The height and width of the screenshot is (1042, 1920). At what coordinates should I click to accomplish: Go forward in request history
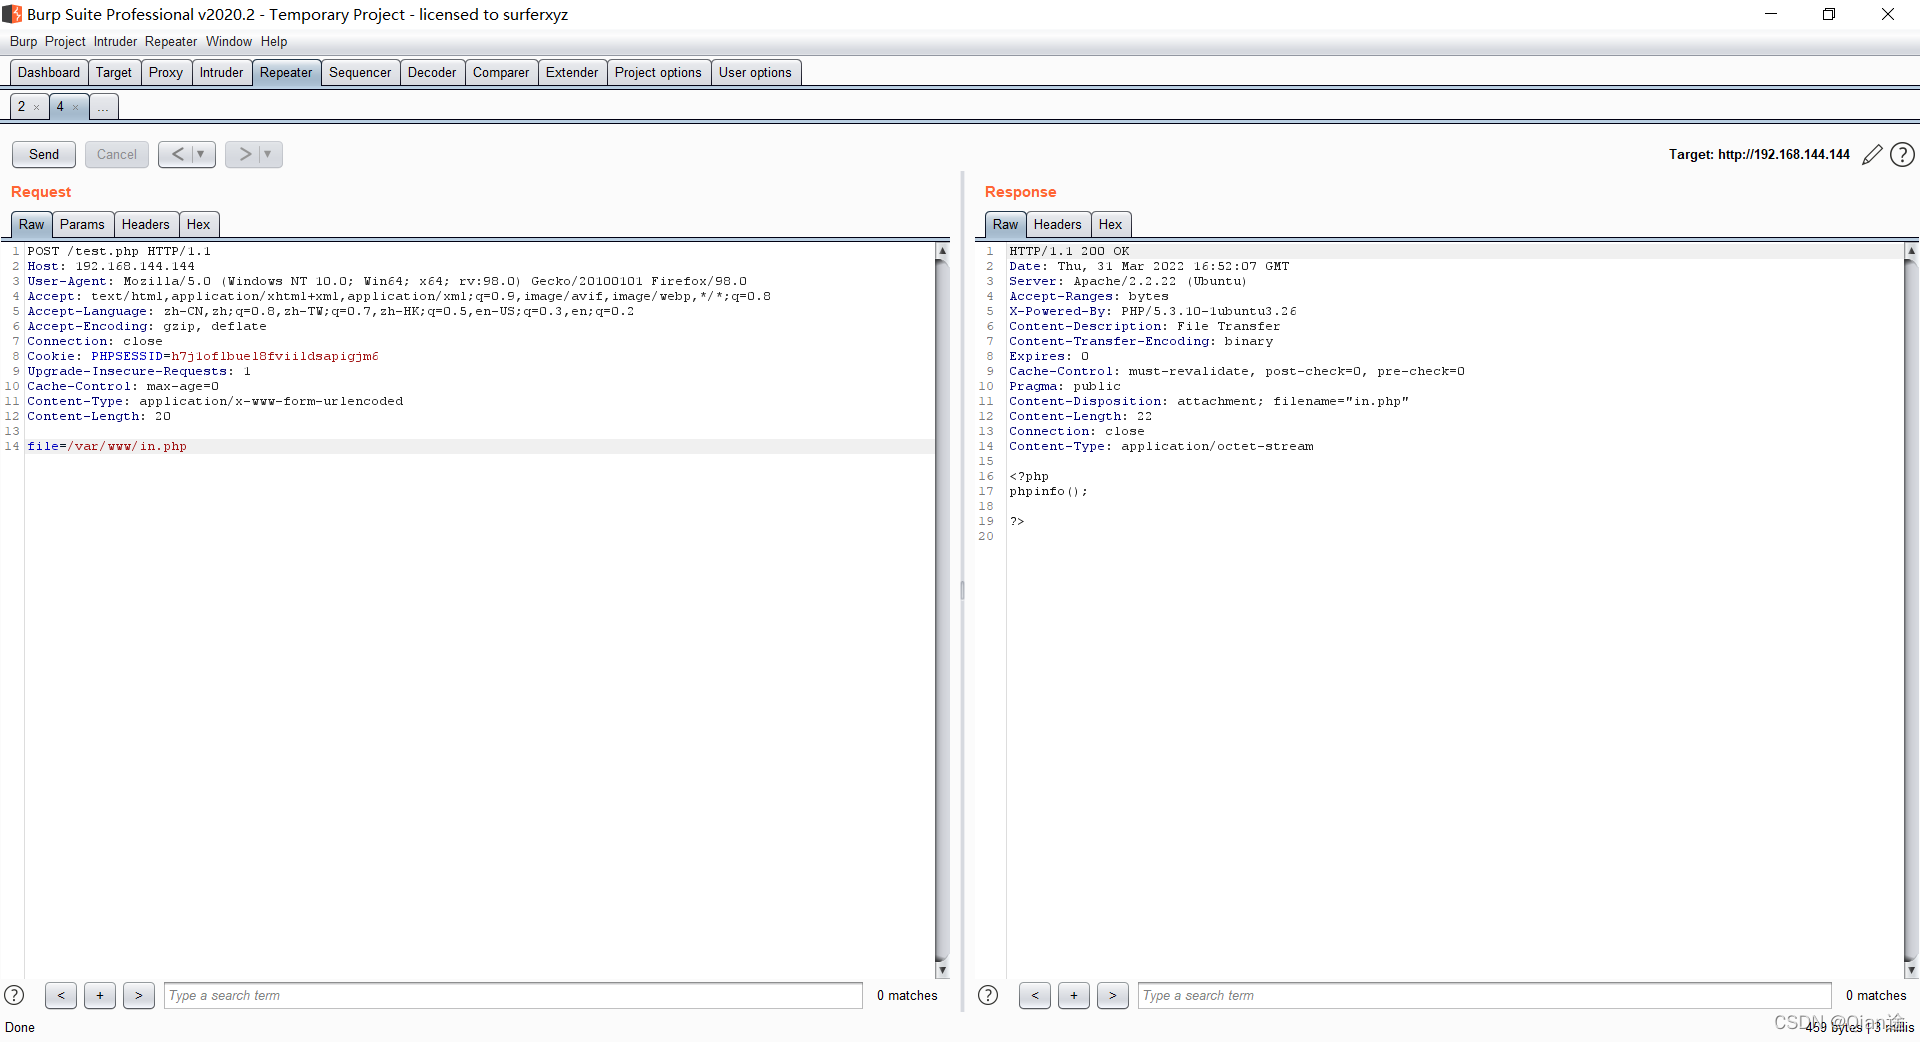pyautogui.click(x=244, y=154)
